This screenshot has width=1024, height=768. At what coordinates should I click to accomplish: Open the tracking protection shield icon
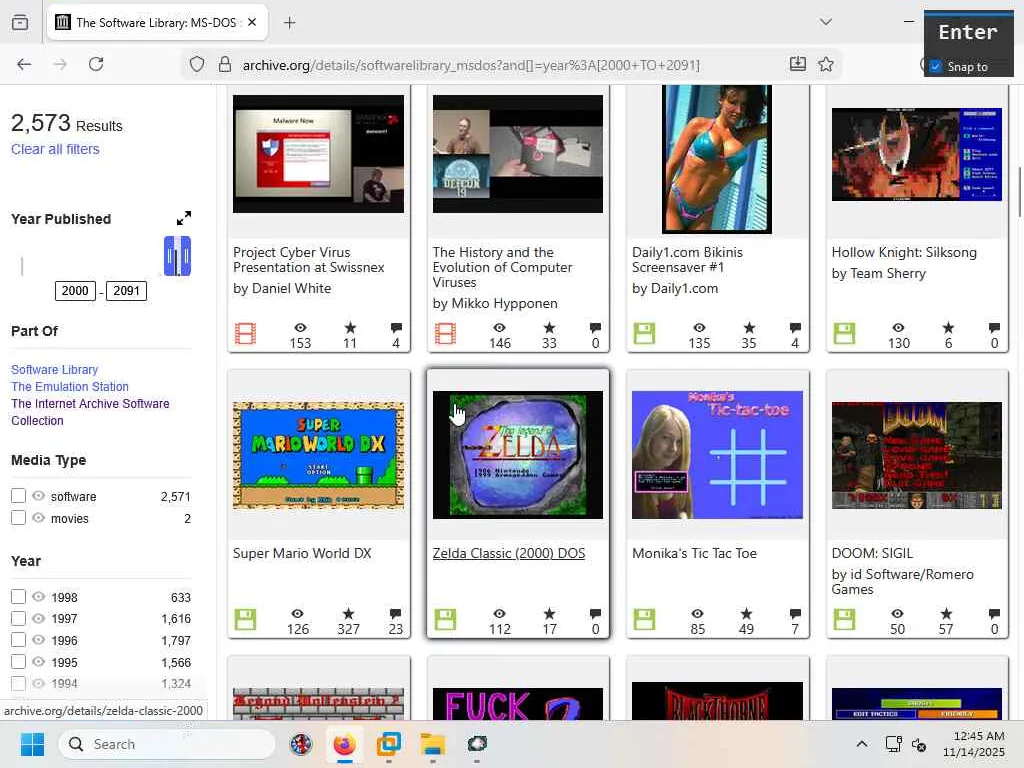tap(197, 64)
